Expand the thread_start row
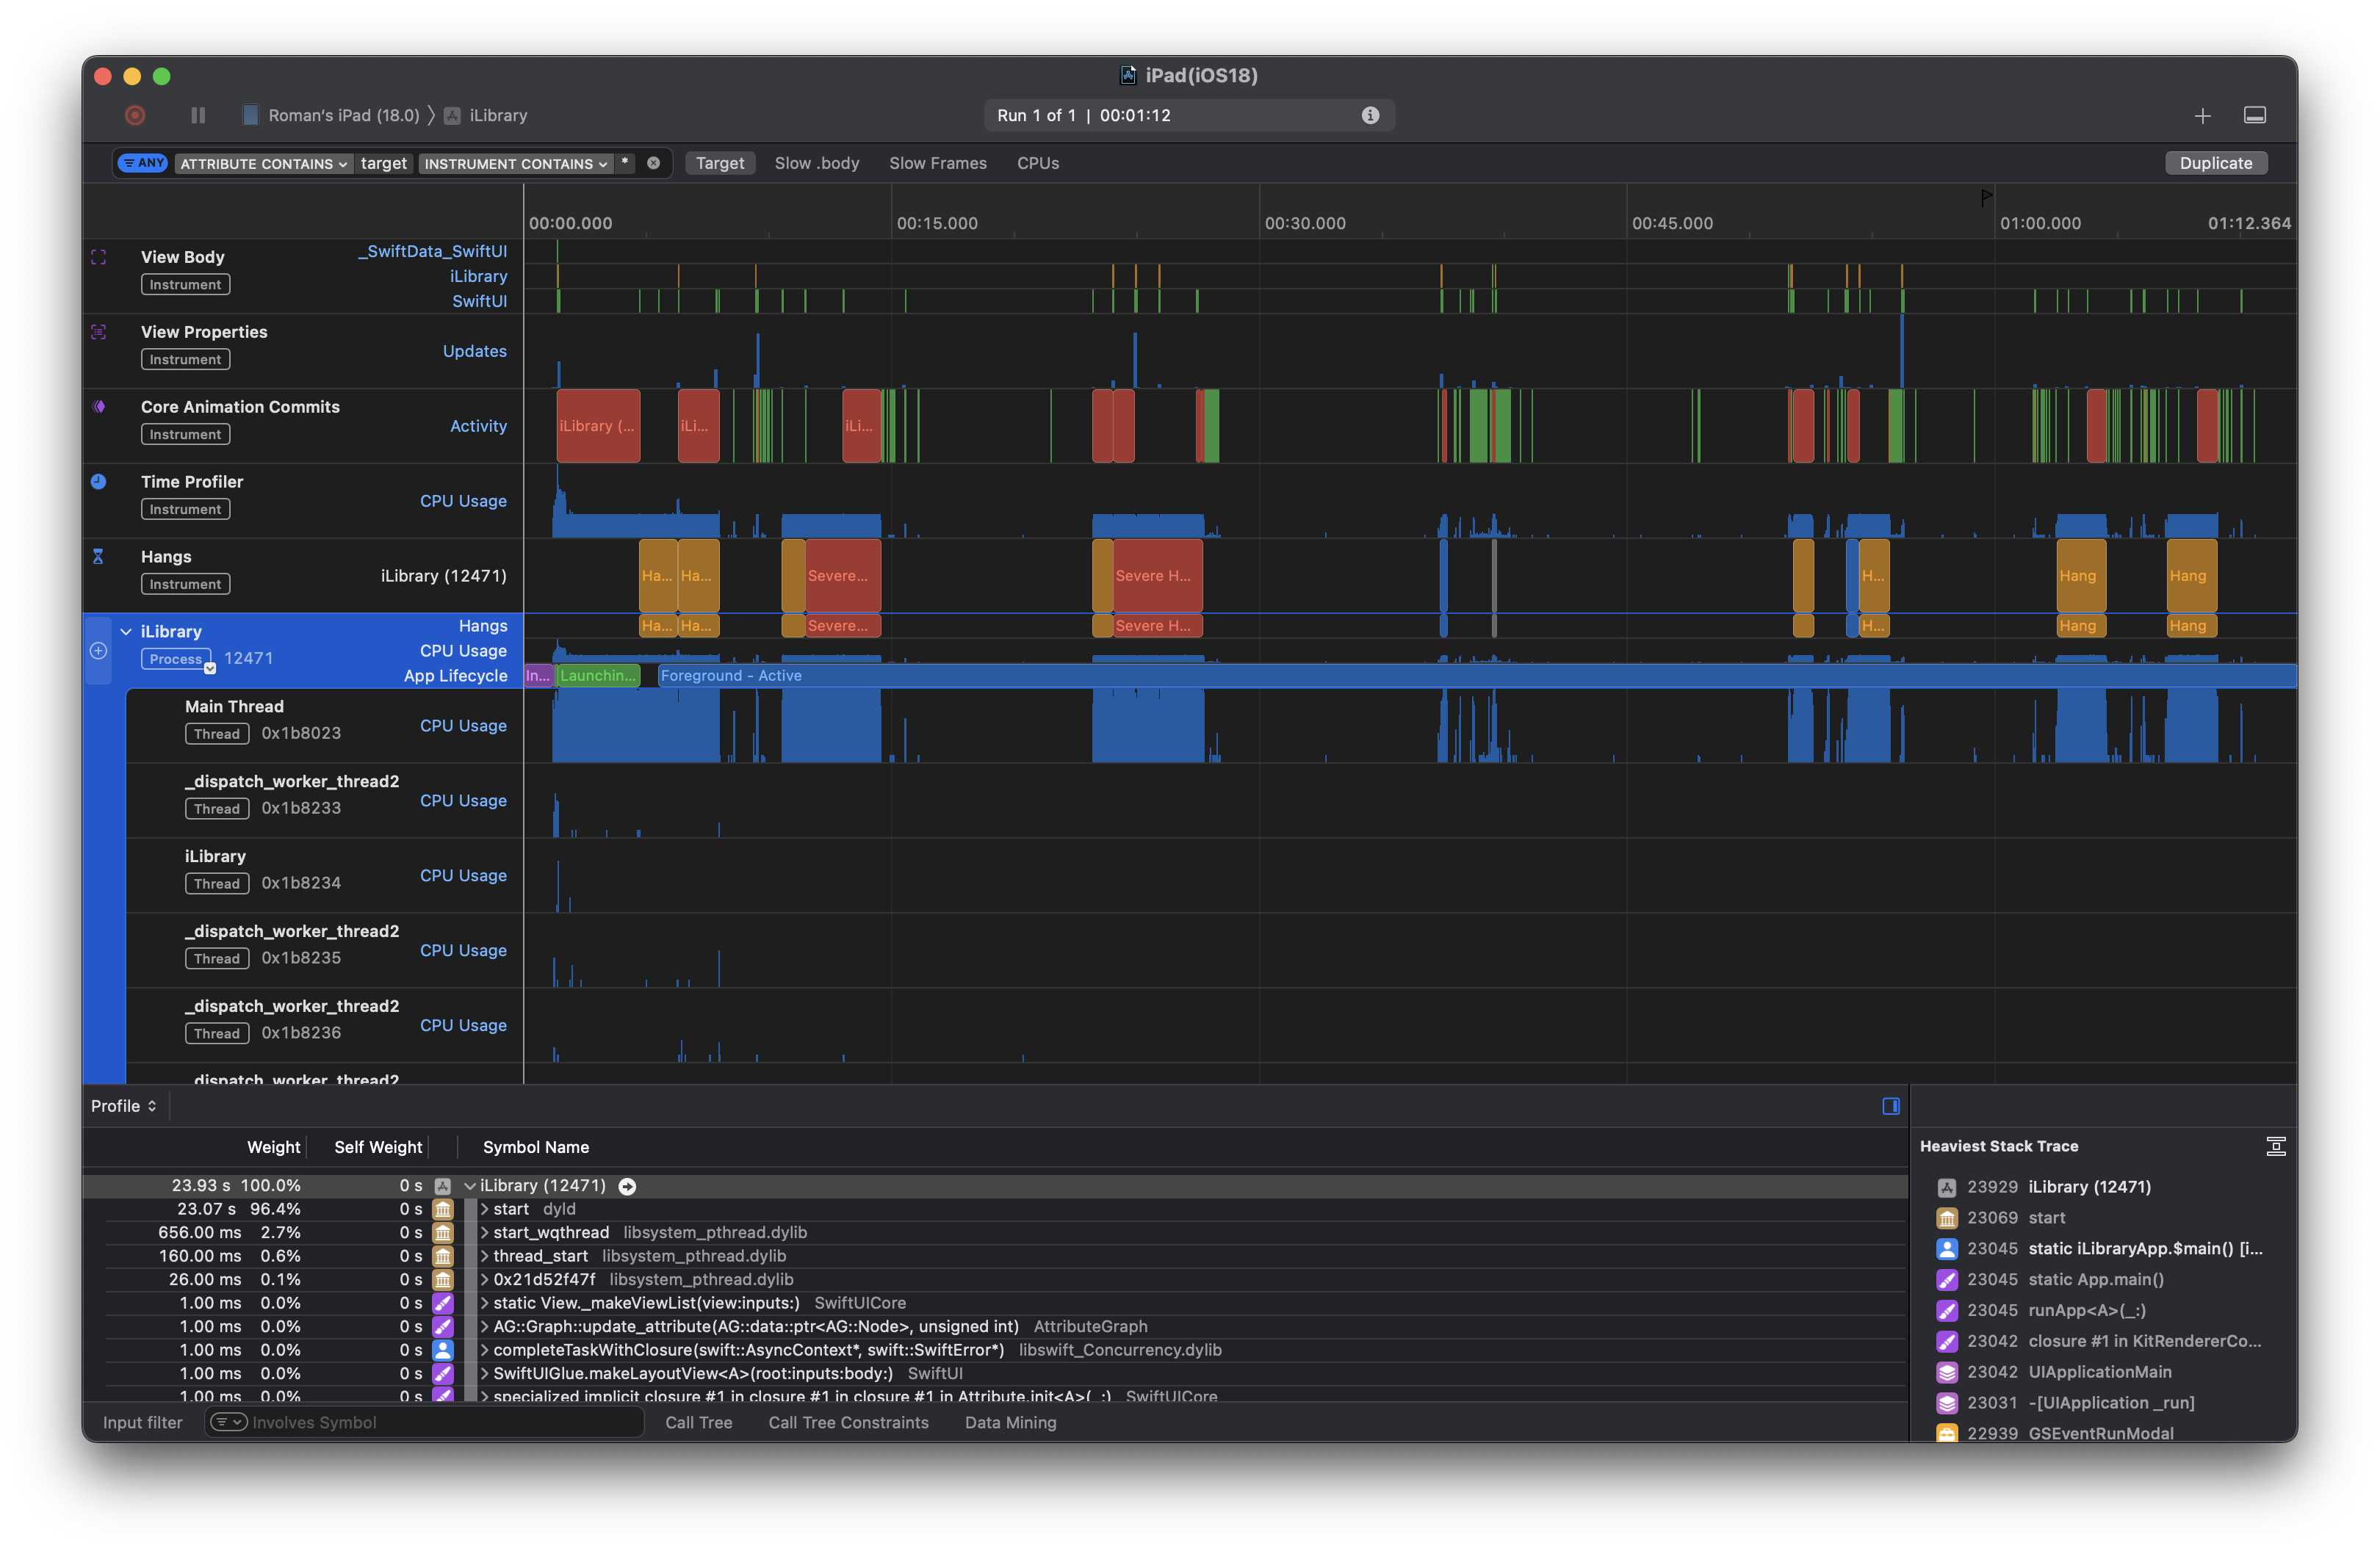The image size is (2380, 1551). (x=485, y=1256)
